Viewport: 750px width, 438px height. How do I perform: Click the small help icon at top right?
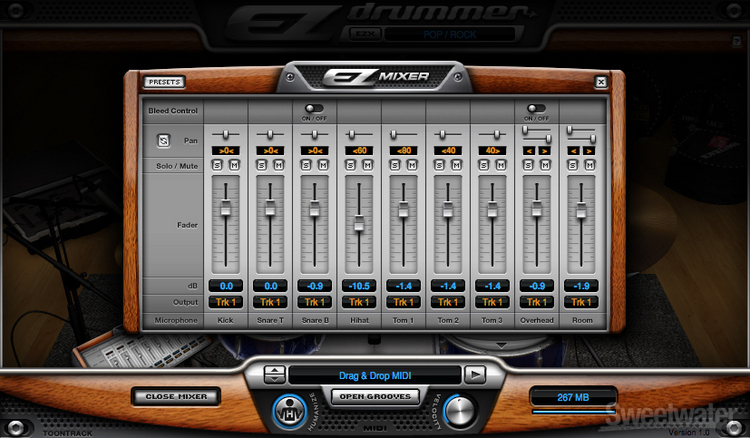pyautogui.click(x=737, y=41)
